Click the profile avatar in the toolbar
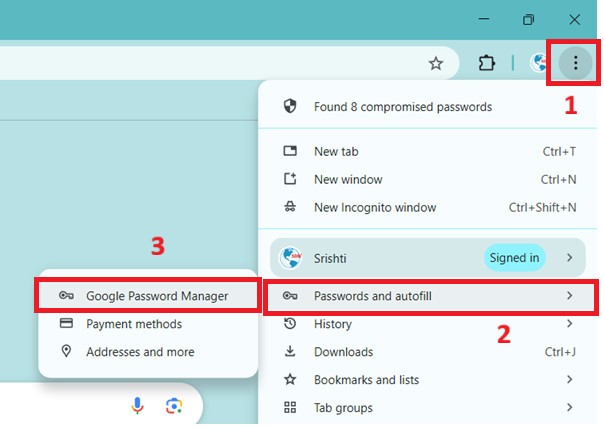 tap(540, 64)
